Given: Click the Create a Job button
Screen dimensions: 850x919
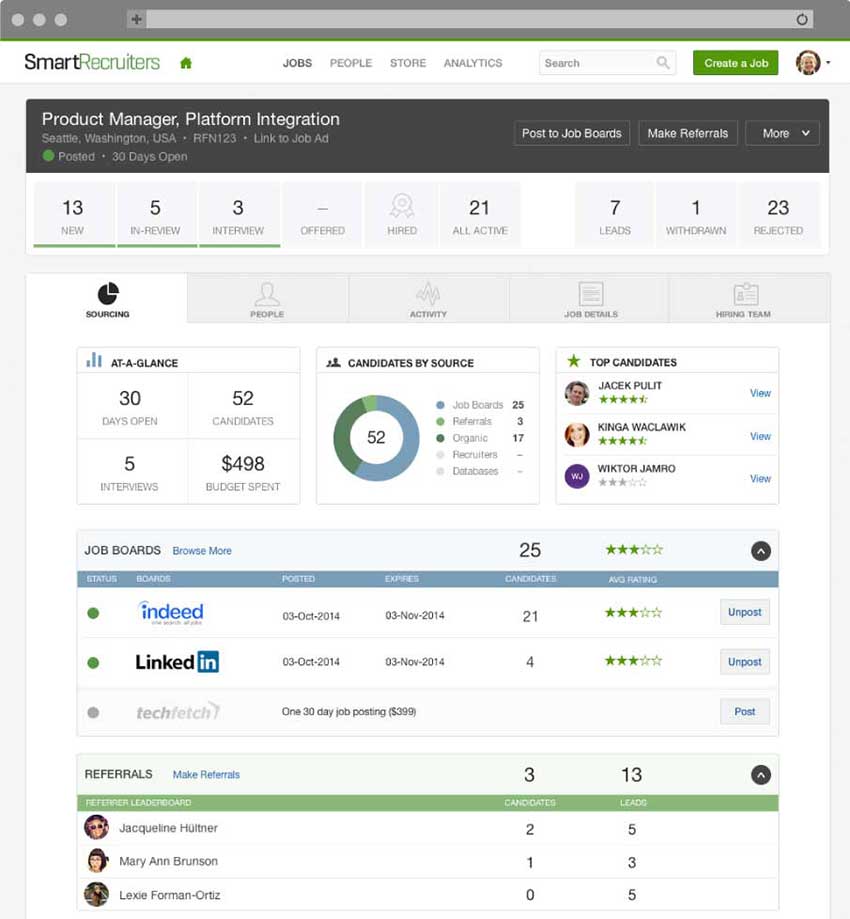Looking at the screenshot, I should click(735, 62).
